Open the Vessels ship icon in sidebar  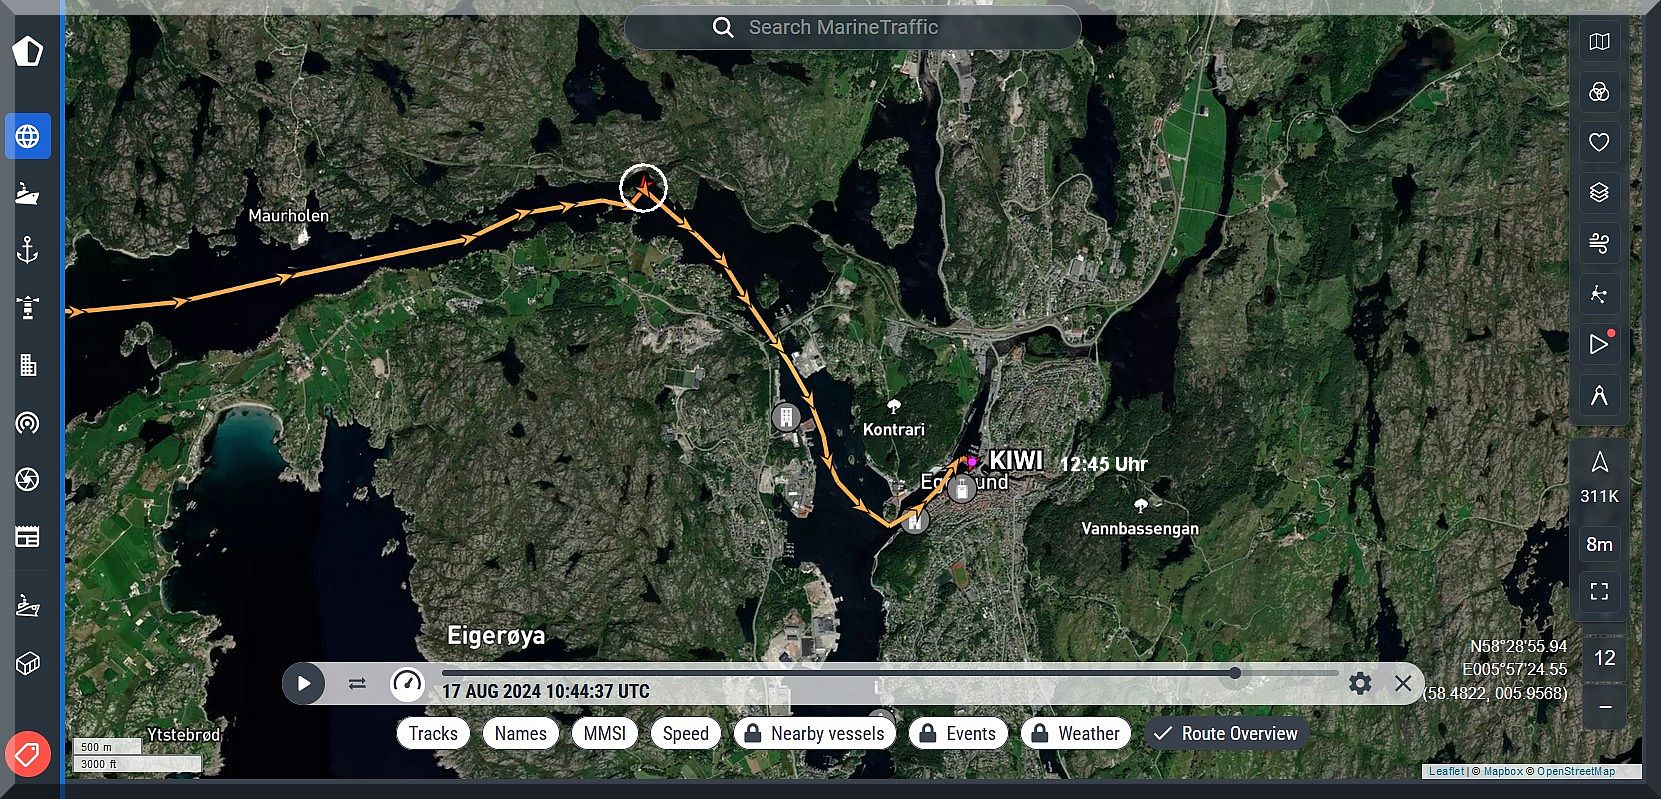(x=28, y=193)
